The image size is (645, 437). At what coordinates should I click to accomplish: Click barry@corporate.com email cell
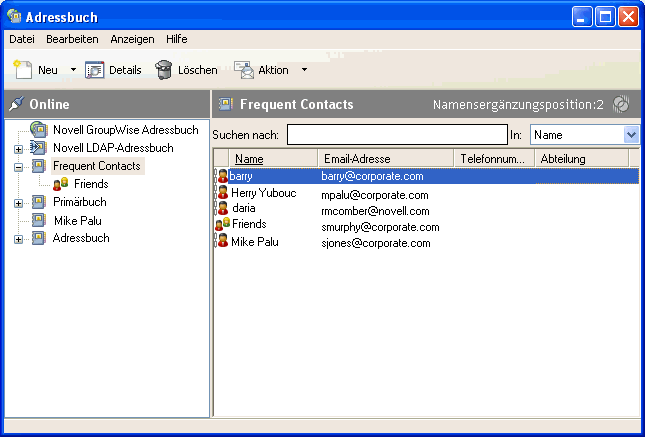click(x=372, y=176)
